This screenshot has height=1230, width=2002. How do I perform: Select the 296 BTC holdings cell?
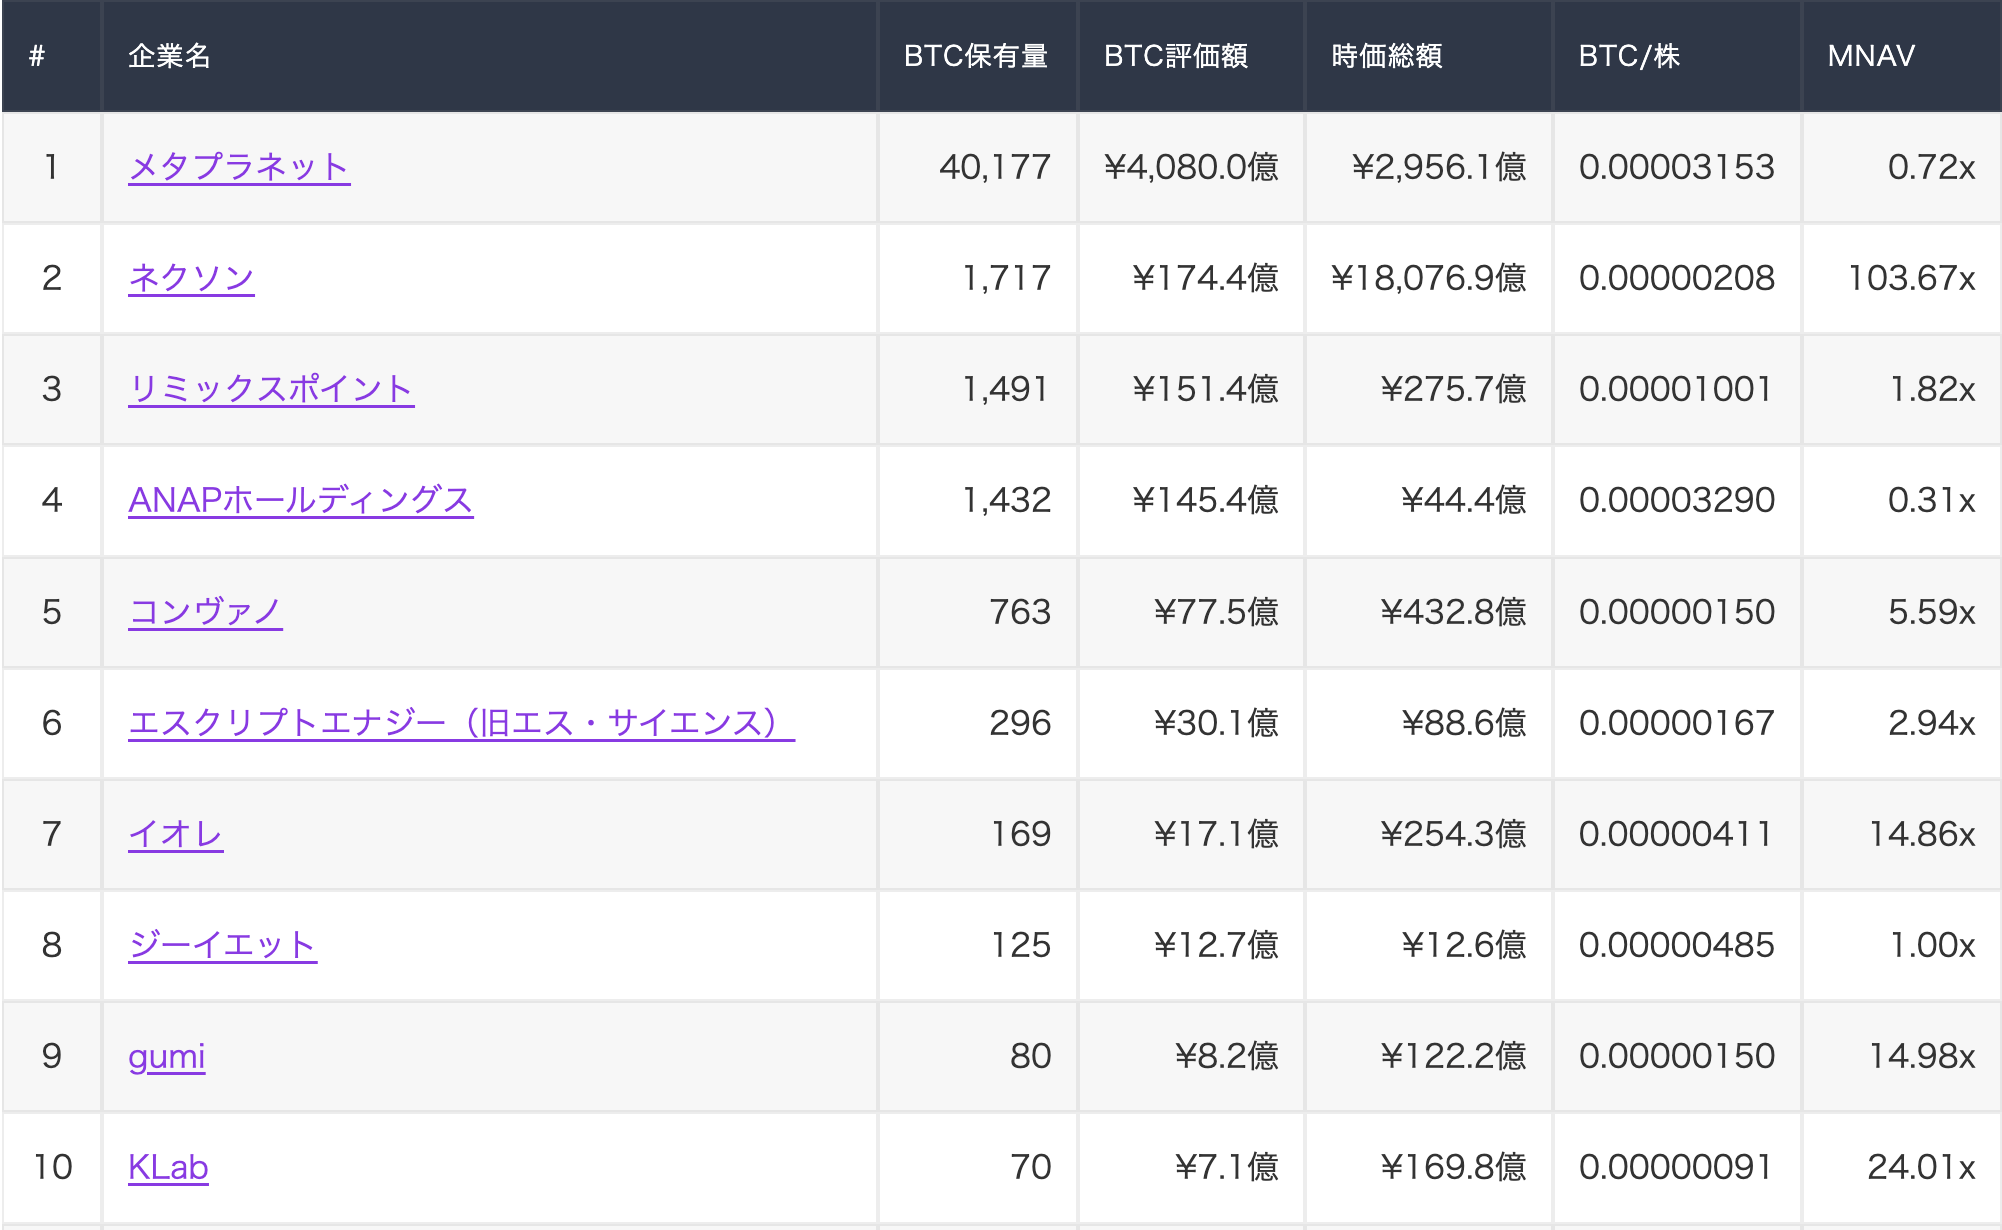coord(978,723)
